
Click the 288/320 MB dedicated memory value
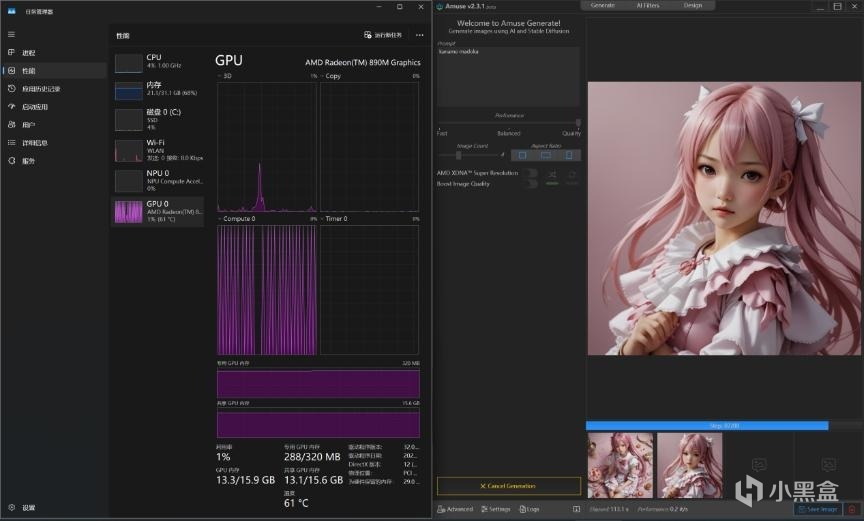(x=312, y=457)
